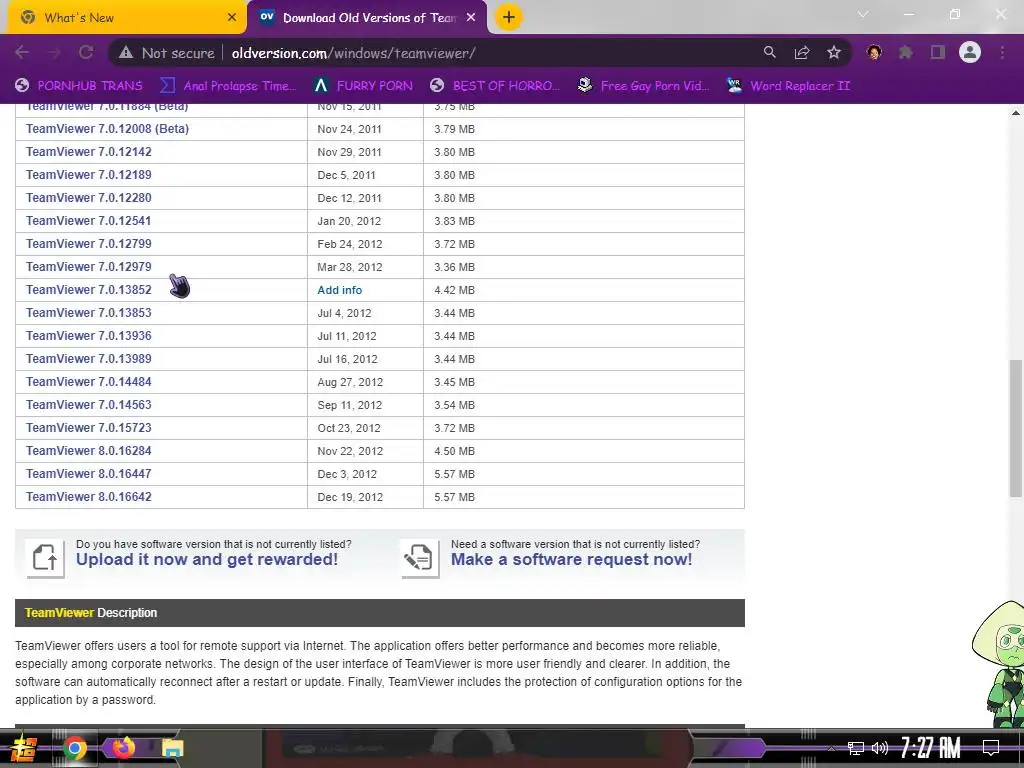Open the search icon in address bar
1024x768 pixels.
(770, 53)
